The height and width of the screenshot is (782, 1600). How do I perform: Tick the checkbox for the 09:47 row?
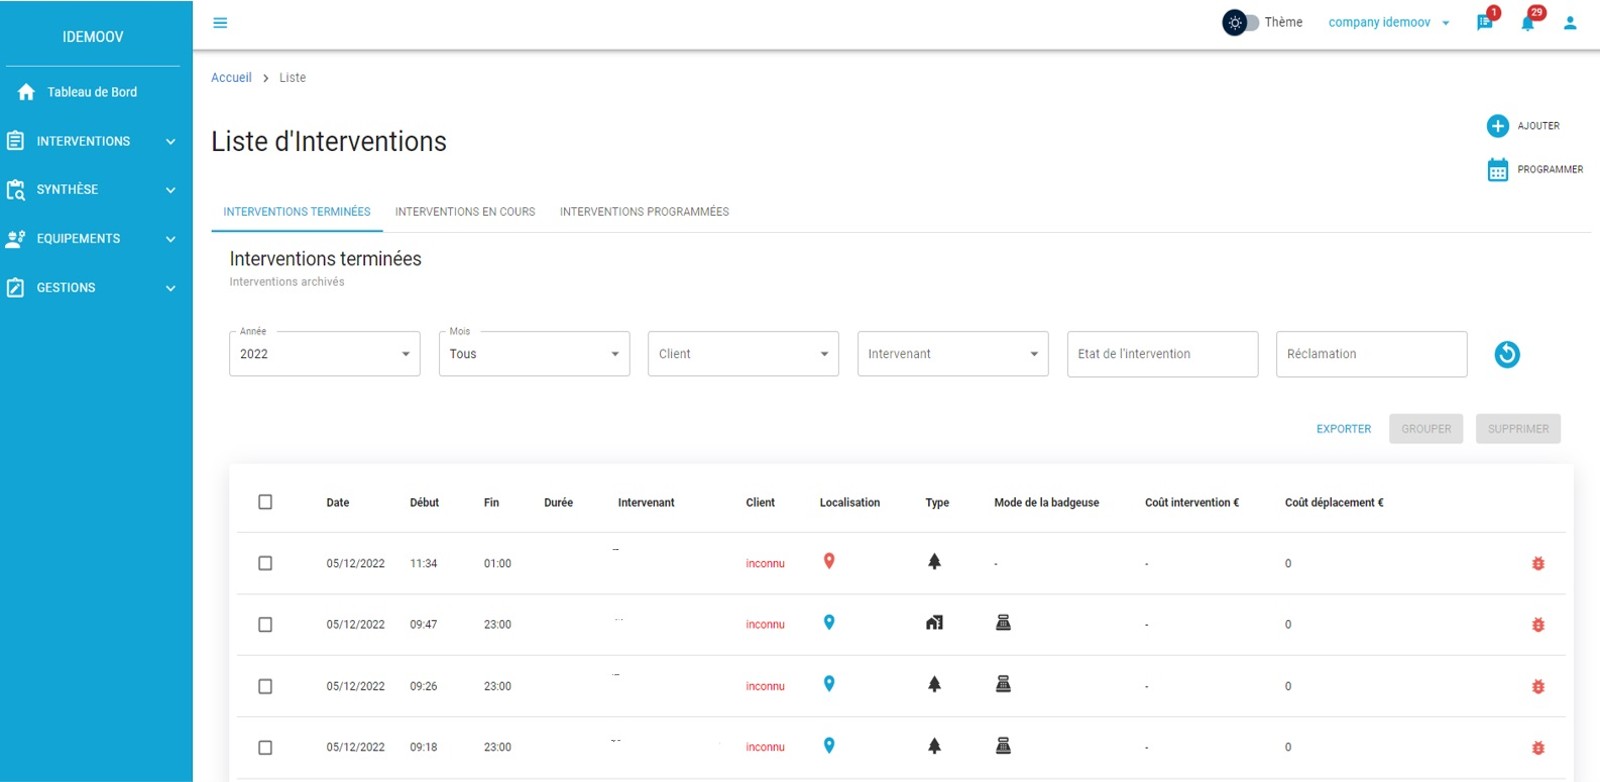point(265,624)
